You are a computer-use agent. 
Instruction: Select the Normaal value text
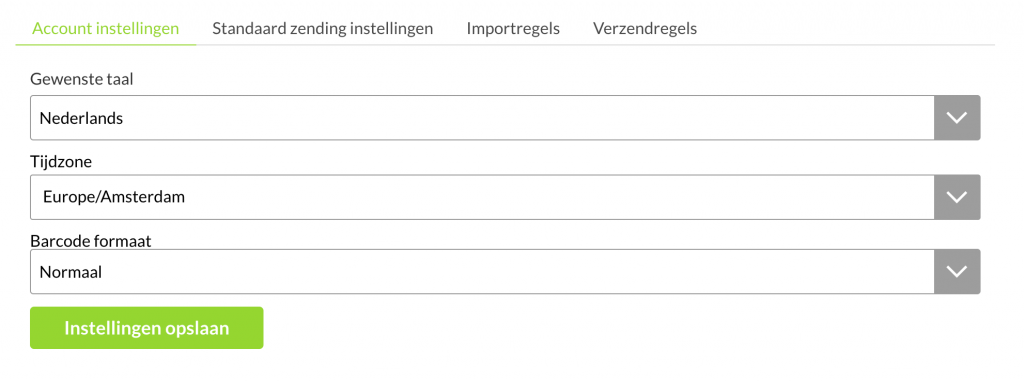[71, 272]
